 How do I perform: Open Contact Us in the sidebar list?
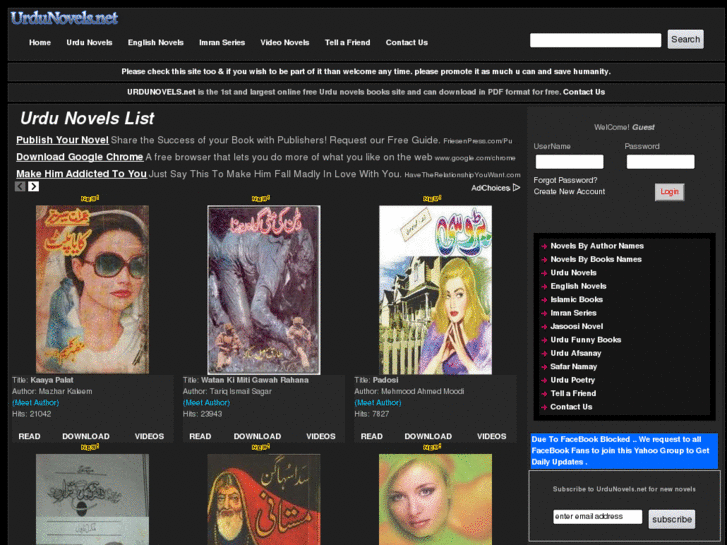571,407
